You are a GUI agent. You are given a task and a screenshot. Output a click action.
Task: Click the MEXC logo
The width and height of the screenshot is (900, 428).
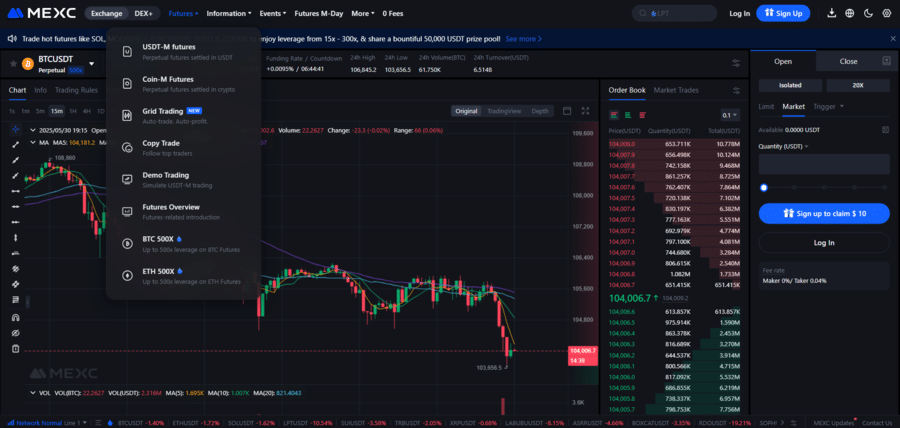point(43,13)
